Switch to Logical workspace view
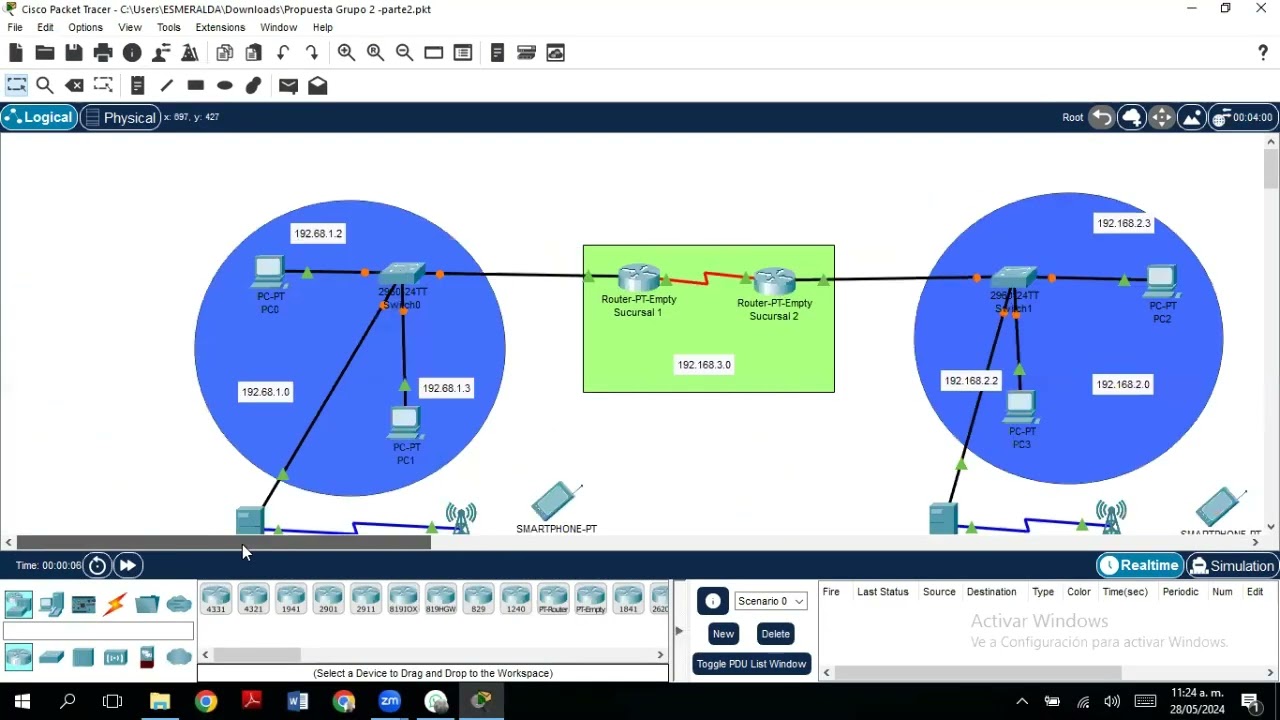 pyautogui.click(x=39, y=117)
